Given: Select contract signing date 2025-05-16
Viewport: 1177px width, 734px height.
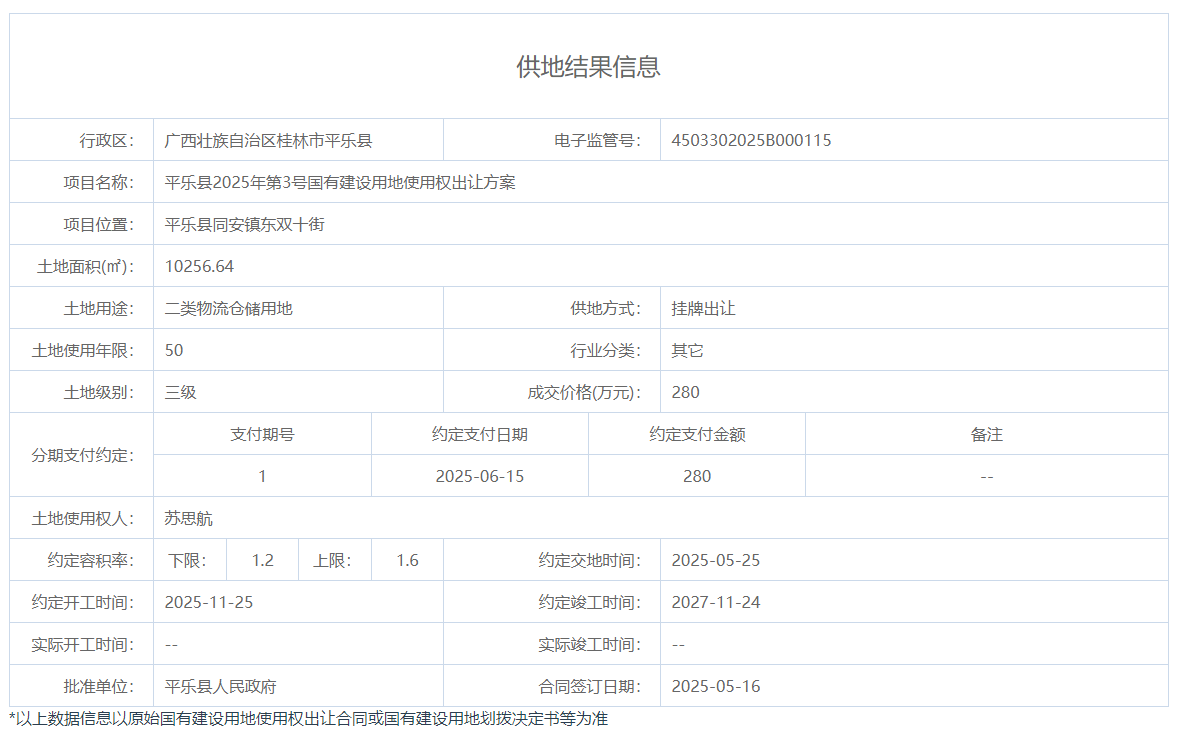Looking at the screenshot, I should [715, 687].
